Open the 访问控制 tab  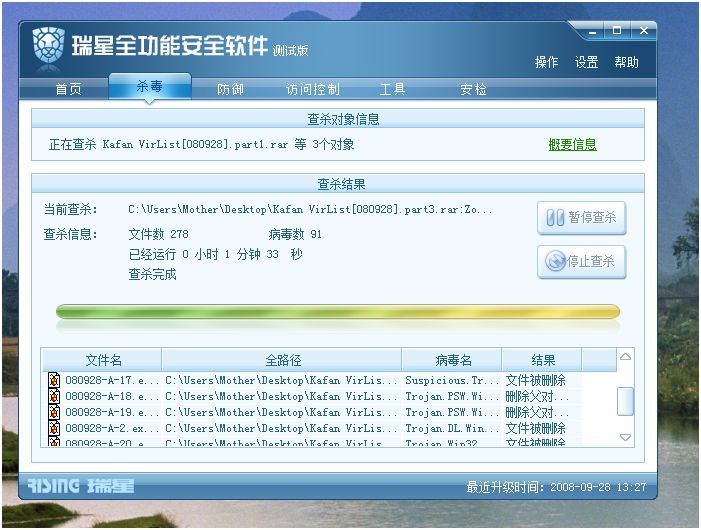tap(312, 89)
